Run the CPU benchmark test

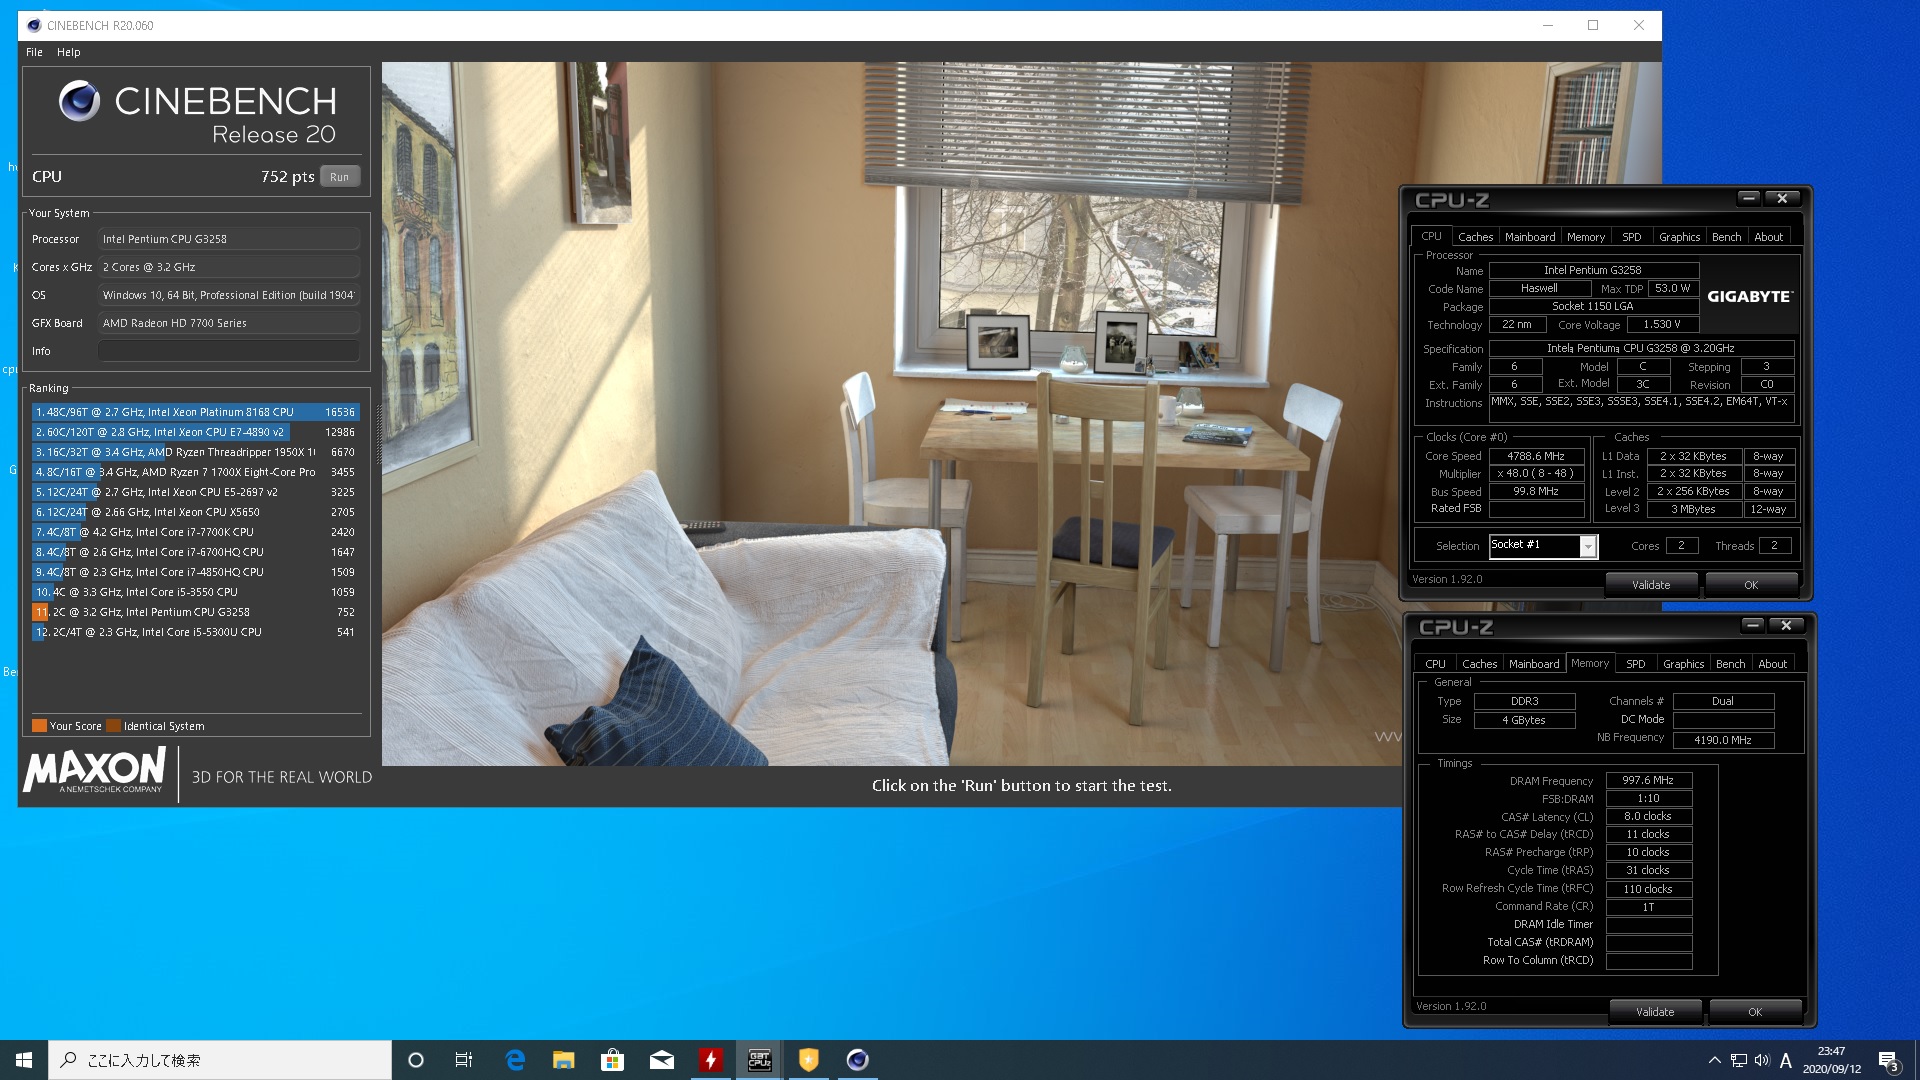[340, 177]
